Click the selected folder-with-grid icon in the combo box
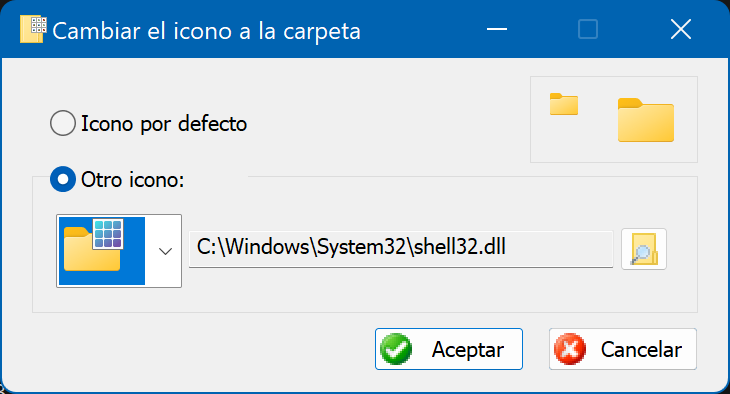This screenshot has height=394, width=730. 101,251
